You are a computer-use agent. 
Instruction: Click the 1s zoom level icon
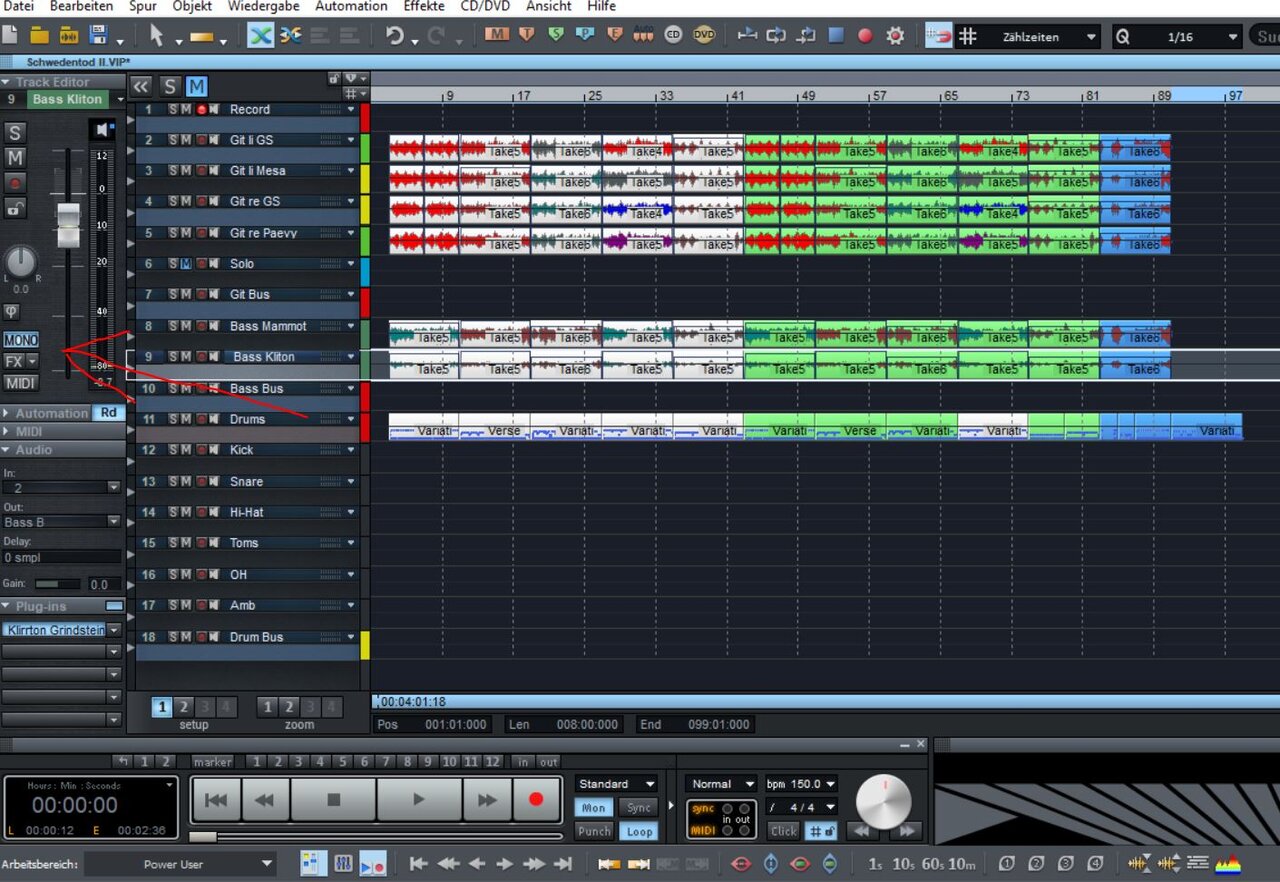pos(875,865)
